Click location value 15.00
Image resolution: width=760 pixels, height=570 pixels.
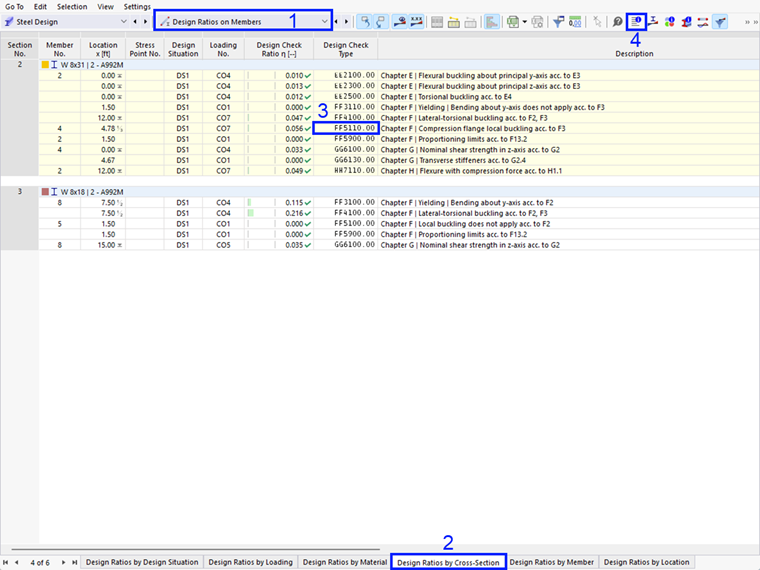pos(106,245)
